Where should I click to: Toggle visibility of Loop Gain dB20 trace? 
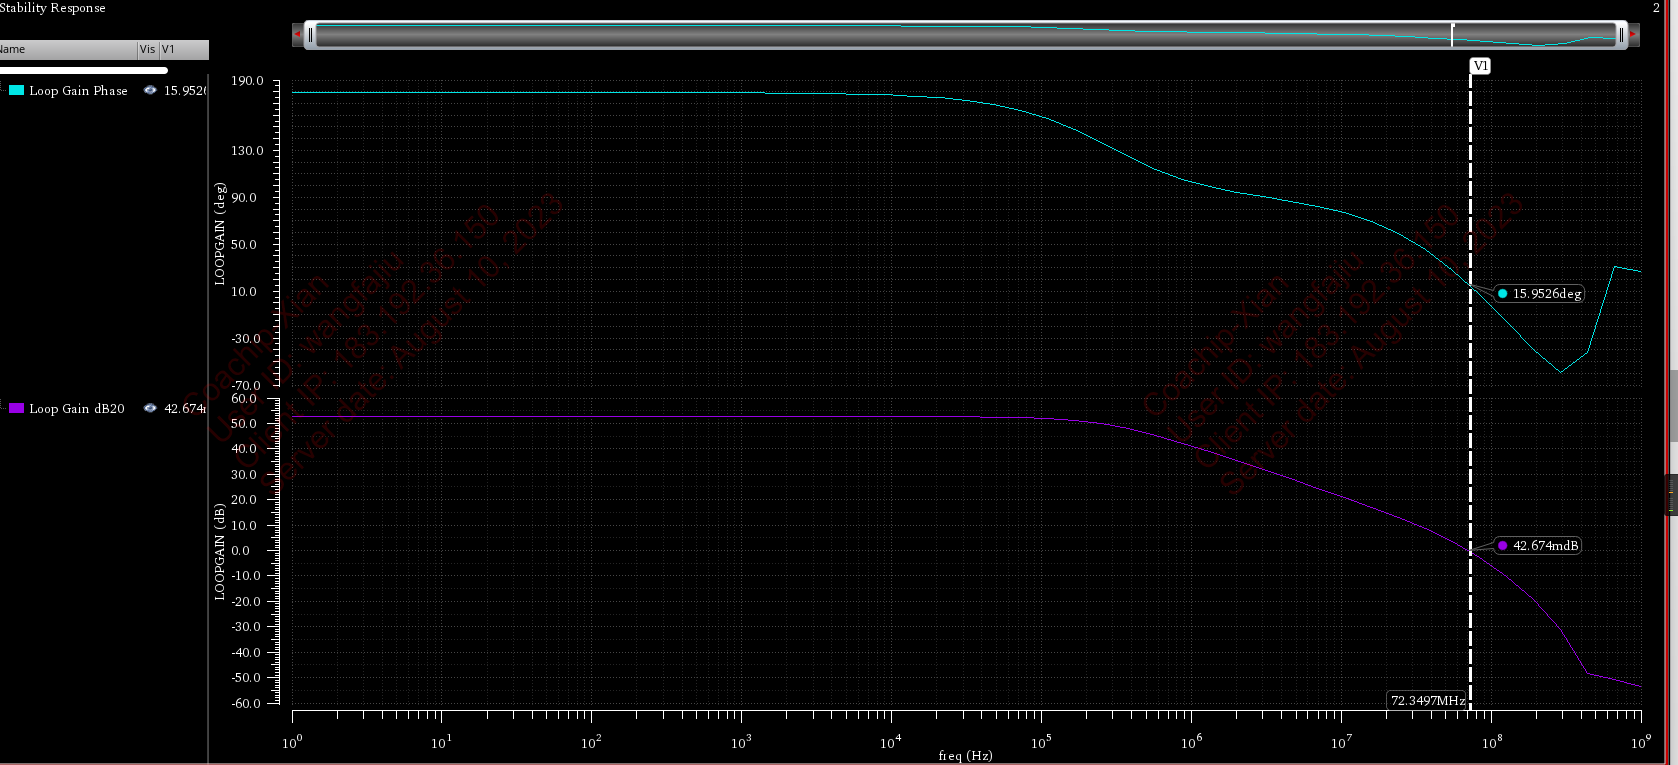[x=150, y=409]
